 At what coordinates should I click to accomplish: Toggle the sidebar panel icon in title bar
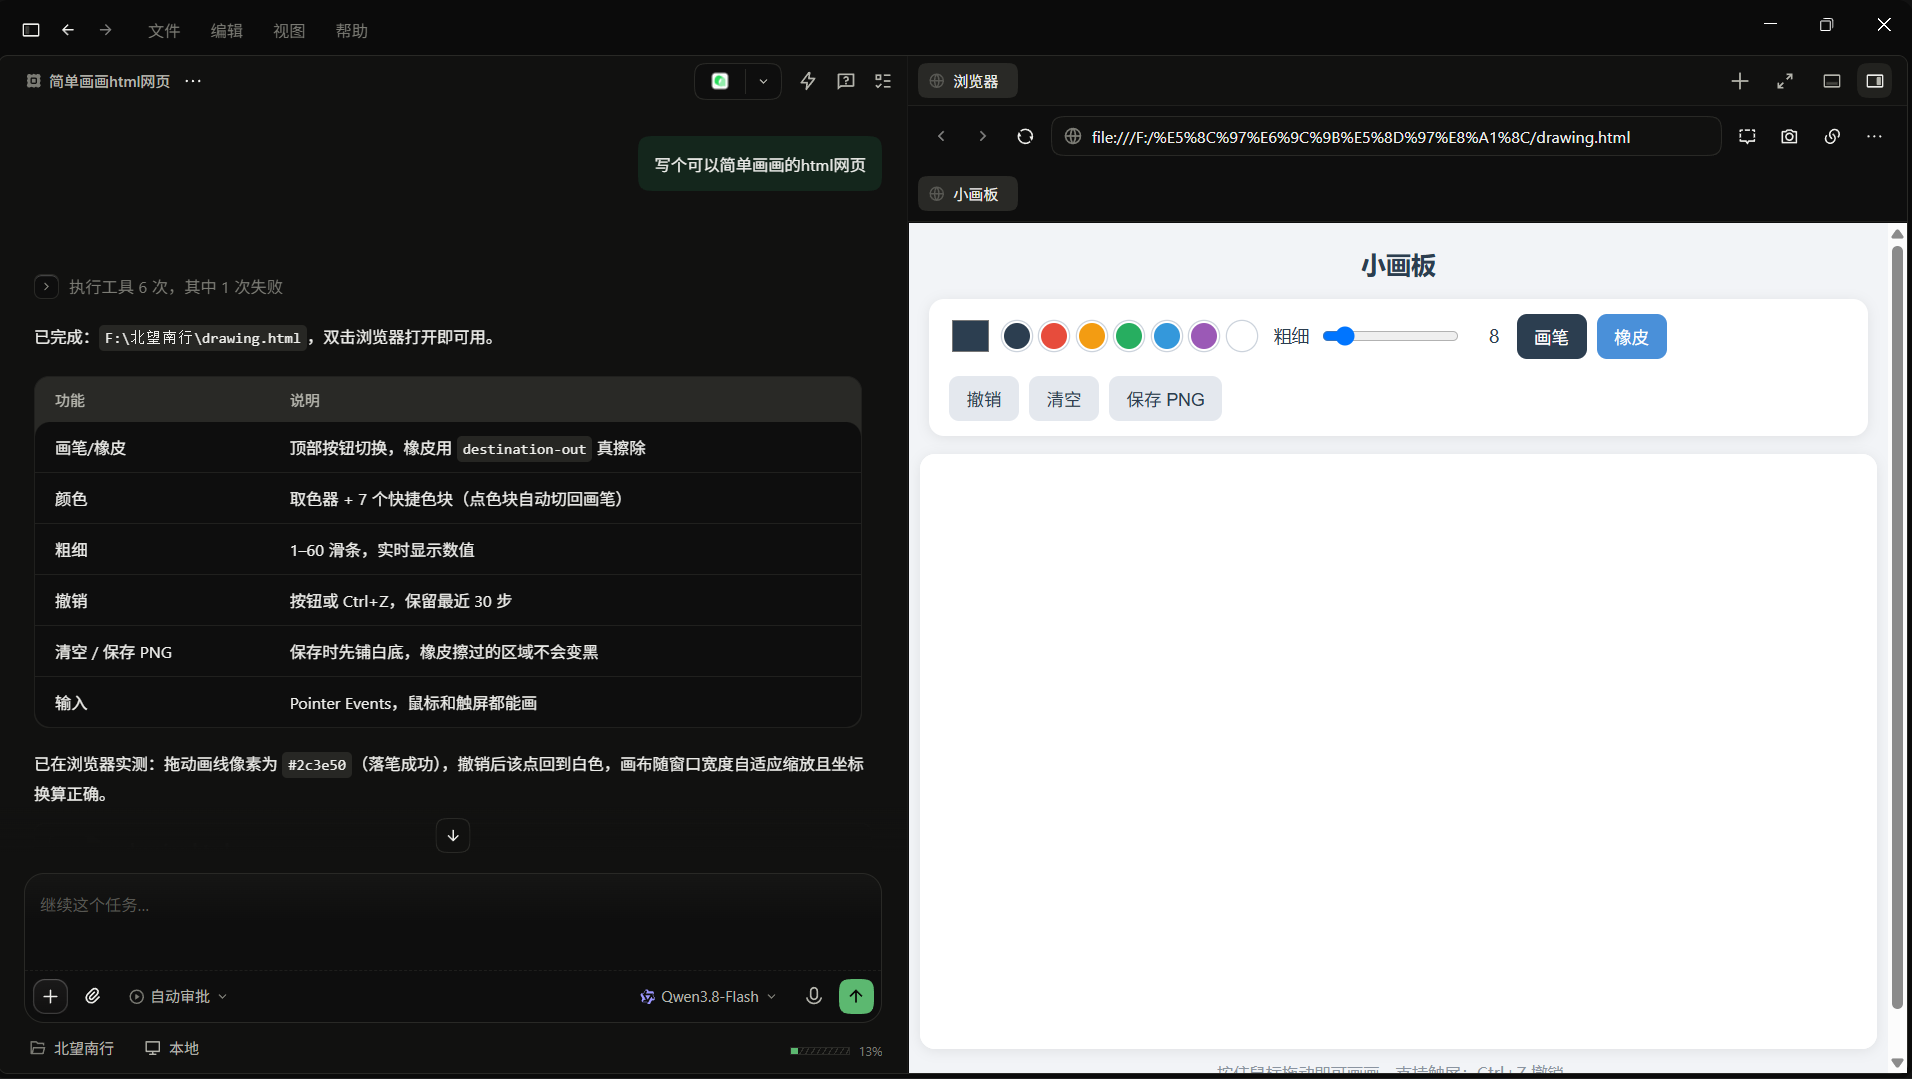coord(31,30)
